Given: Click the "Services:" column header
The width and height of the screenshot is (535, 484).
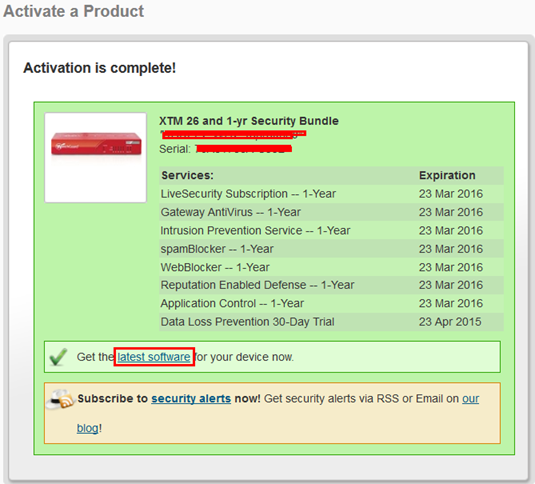Looking at the screenshot, I should [187, 175].
